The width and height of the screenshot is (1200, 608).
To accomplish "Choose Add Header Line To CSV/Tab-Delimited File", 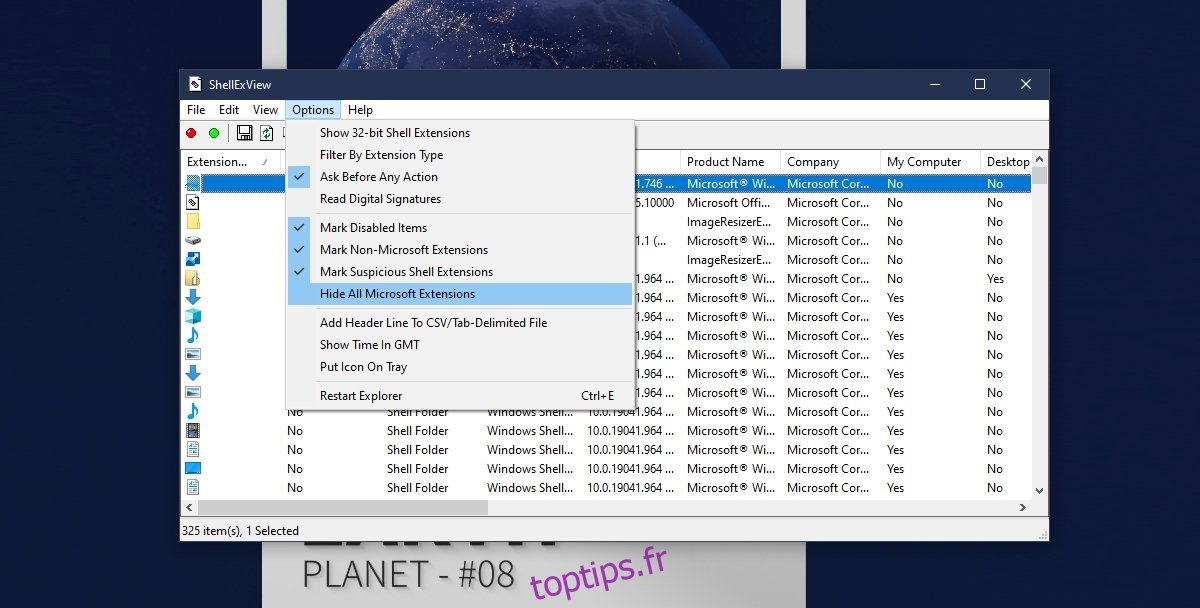I will click(x=460, y=323).
